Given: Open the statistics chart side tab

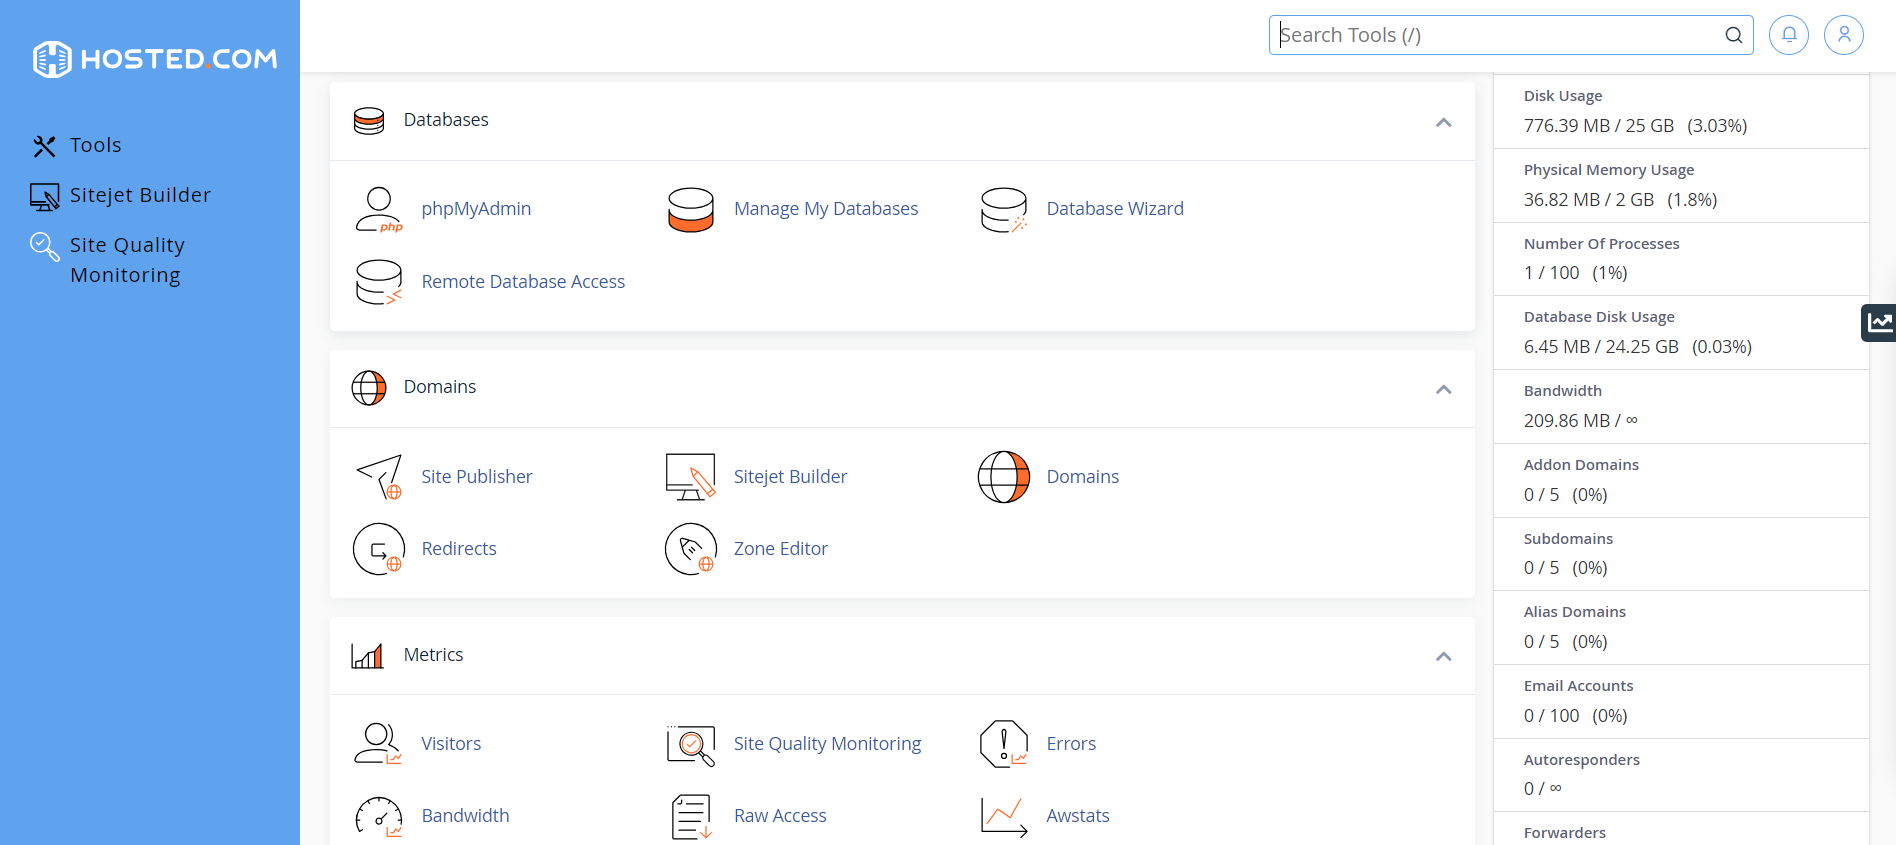Looking at the screenshot, I should [1879, 322].
